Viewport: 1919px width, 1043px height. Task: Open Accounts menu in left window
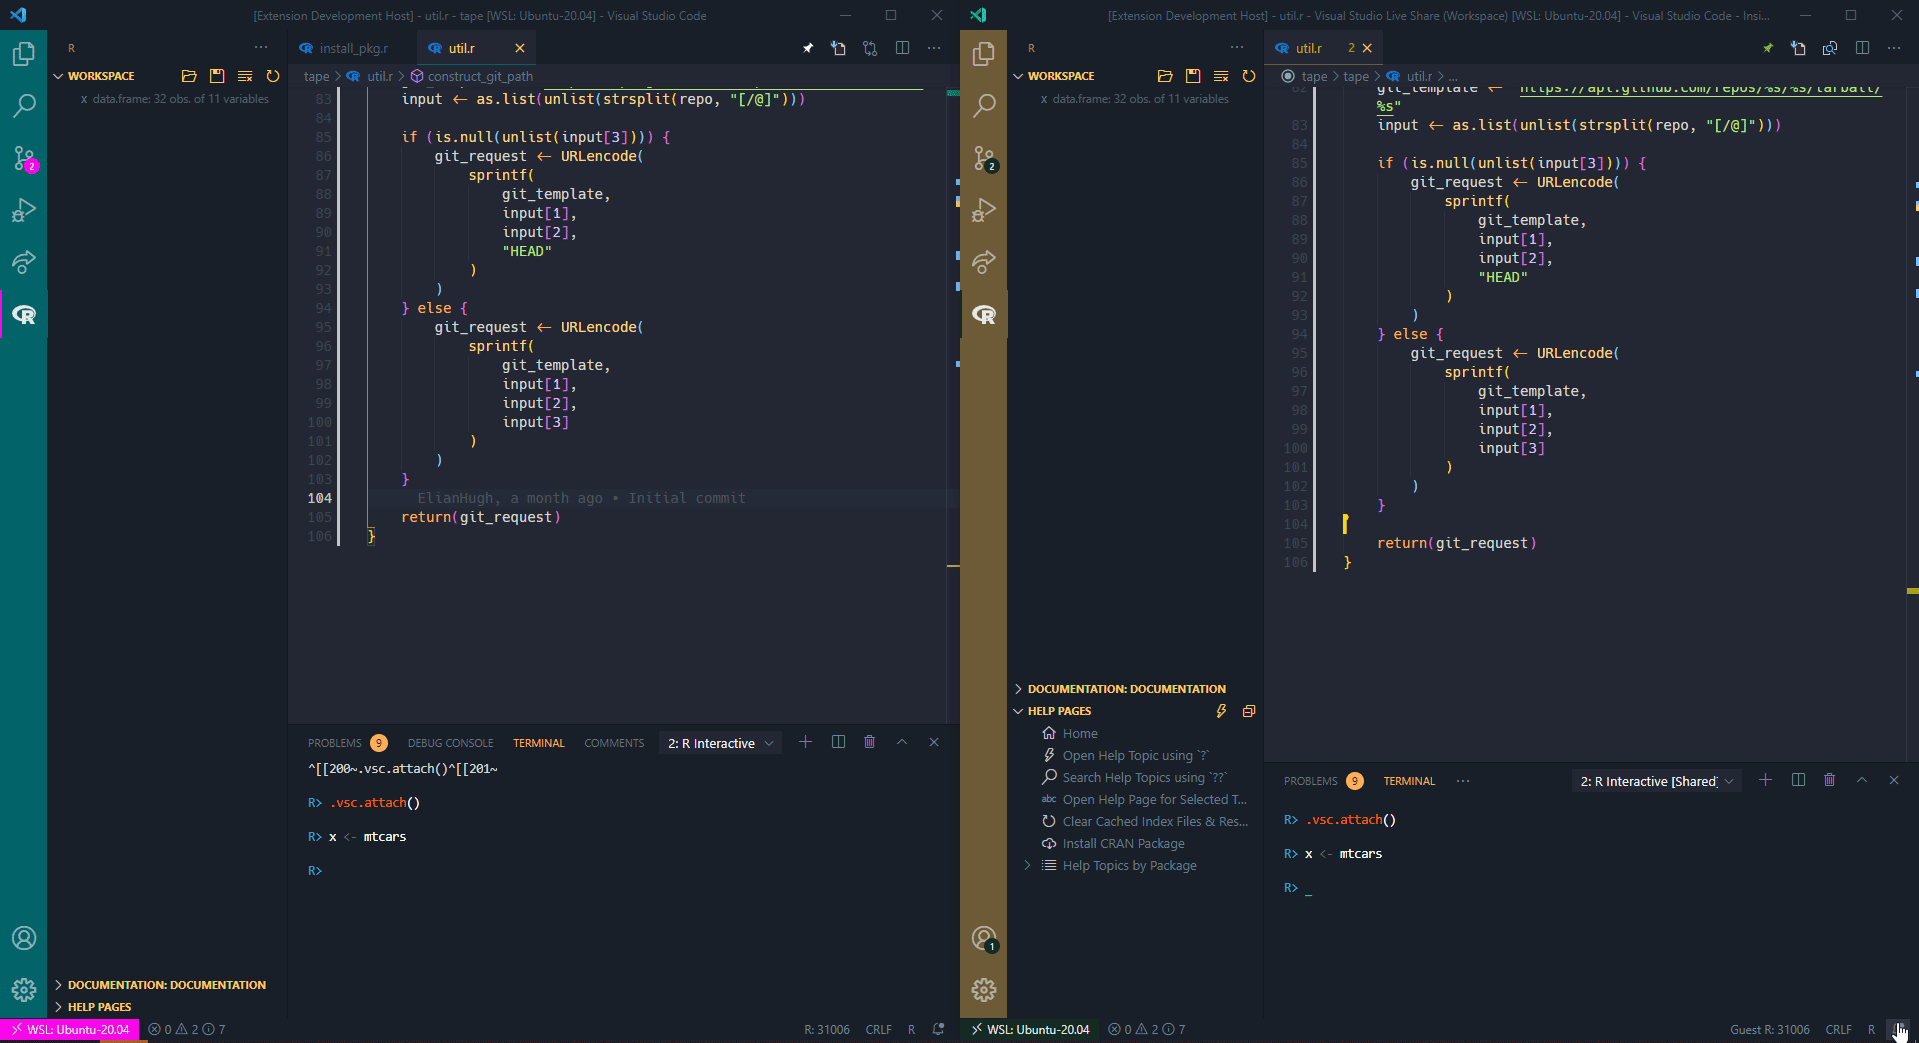point(24,938)
